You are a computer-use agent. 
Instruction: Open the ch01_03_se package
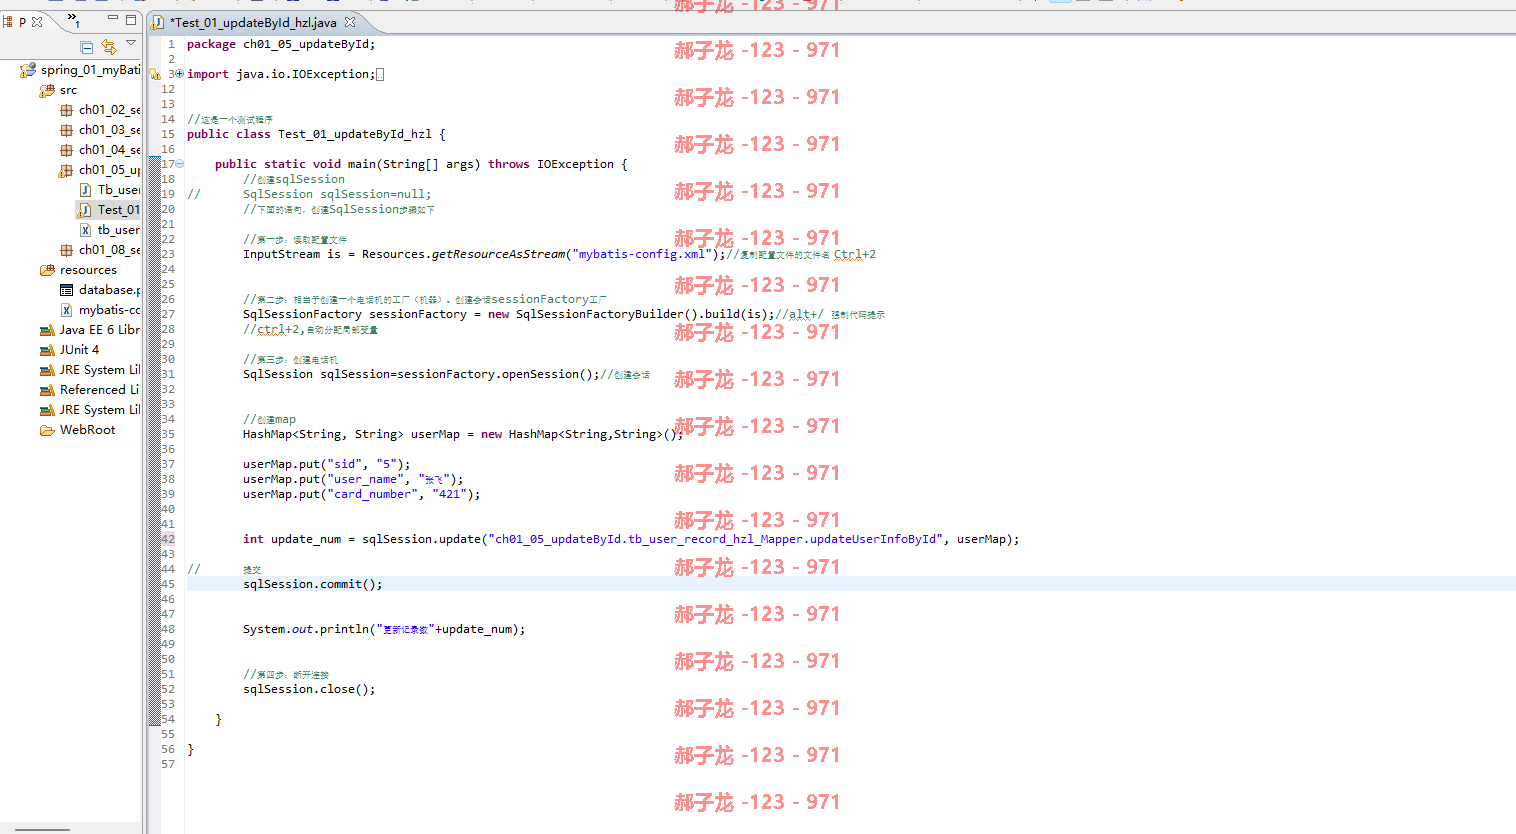(100, 130)
